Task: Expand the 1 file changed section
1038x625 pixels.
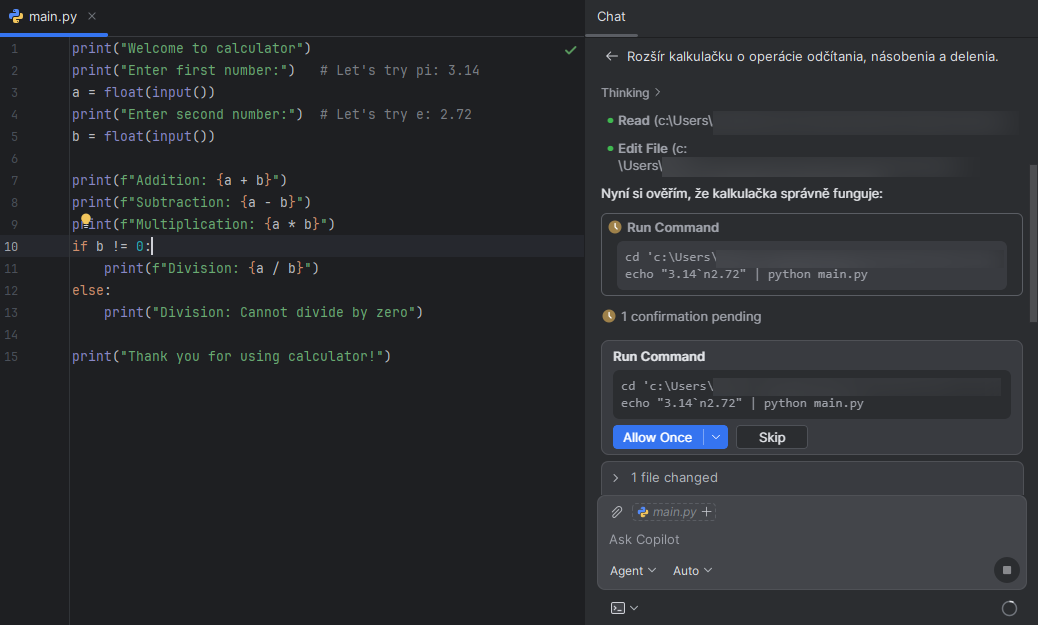Action: click(x=673, y=477)
